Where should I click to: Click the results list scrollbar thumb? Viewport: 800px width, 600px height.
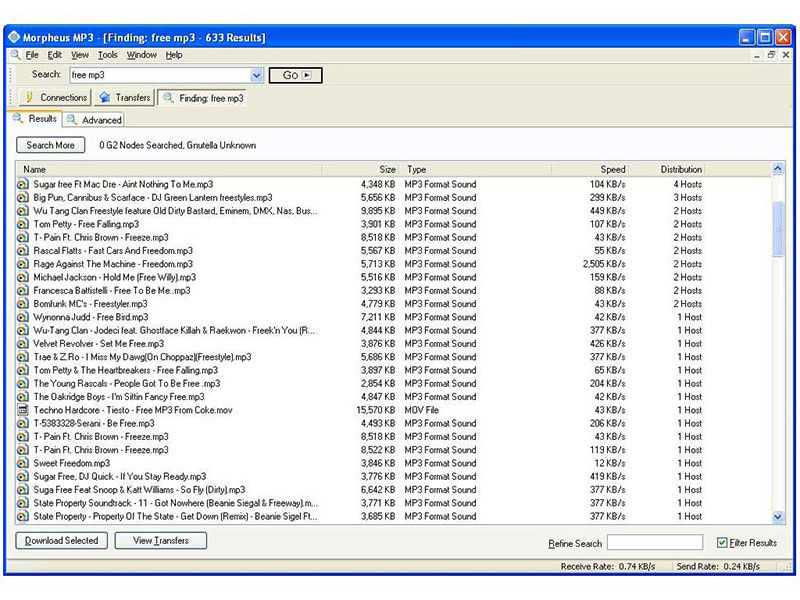pos(778,229)
